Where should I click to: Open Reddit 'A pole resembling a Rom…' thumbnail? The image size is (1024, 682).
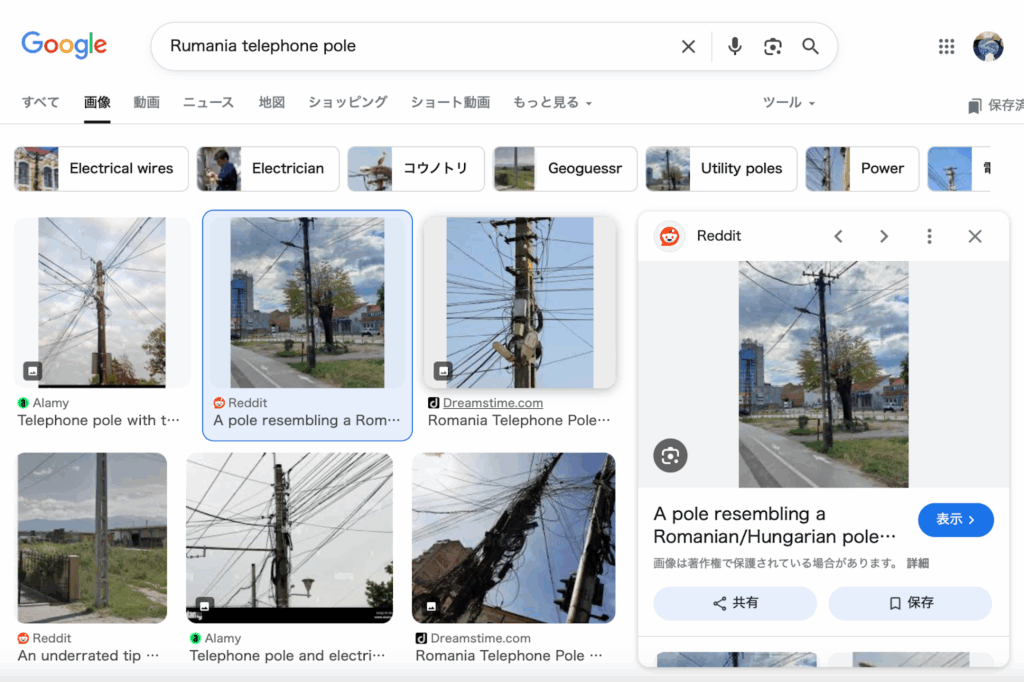tap(307, 302)
